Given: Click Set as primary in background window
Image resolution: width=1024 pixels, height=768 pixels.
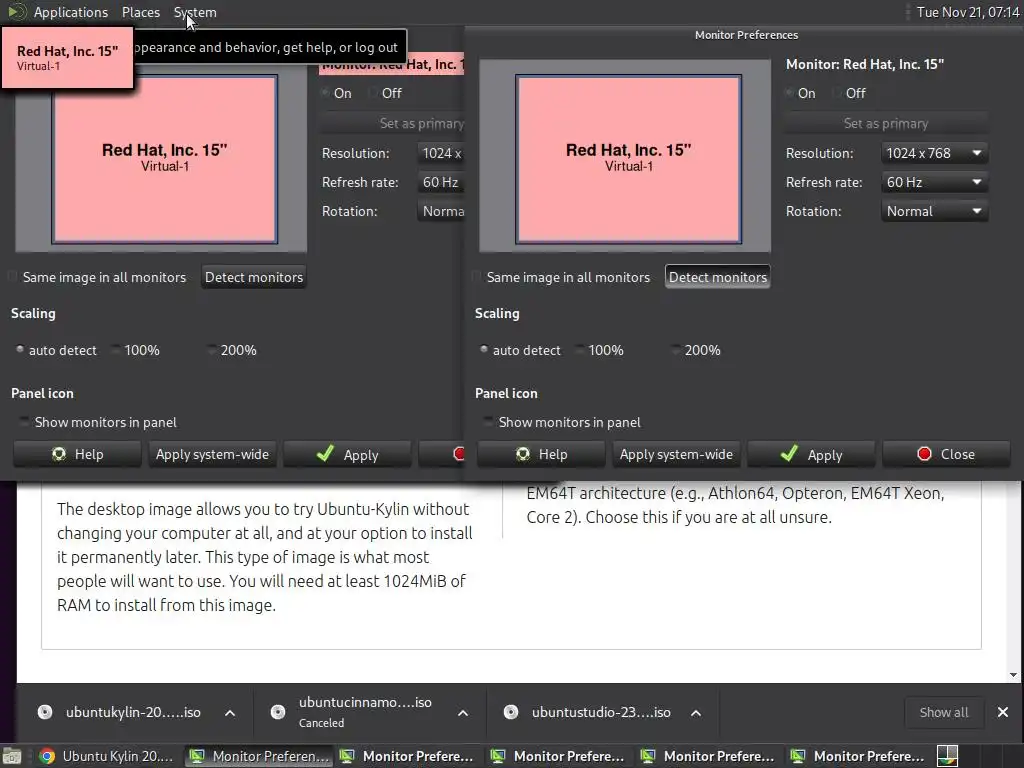Looking at the screenshot, I should click(392, 123).
